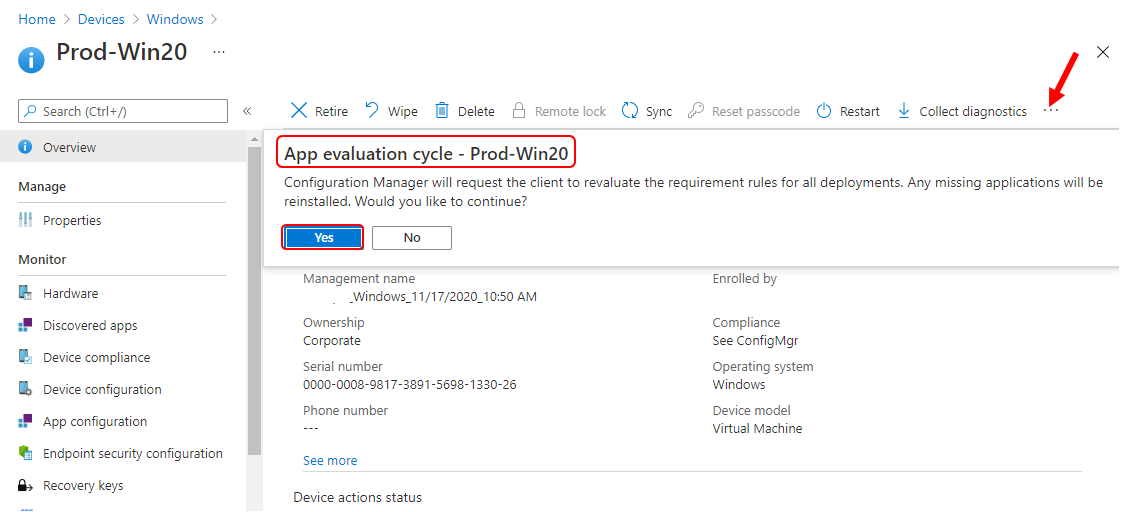Screen dimensions: 1121x512
Task: Open the toolbar overflow ellipsis menu
Action: click(1050, 110)
